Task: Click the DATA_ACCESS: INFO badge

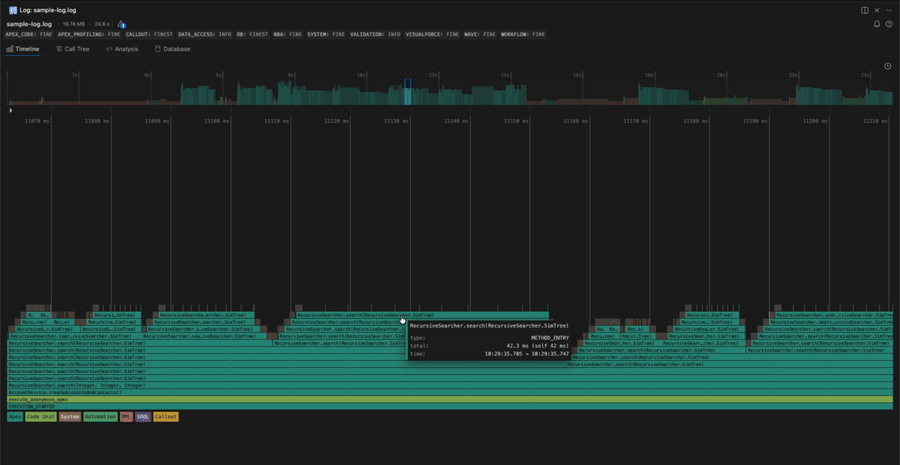Action: (x=204, y=34)
